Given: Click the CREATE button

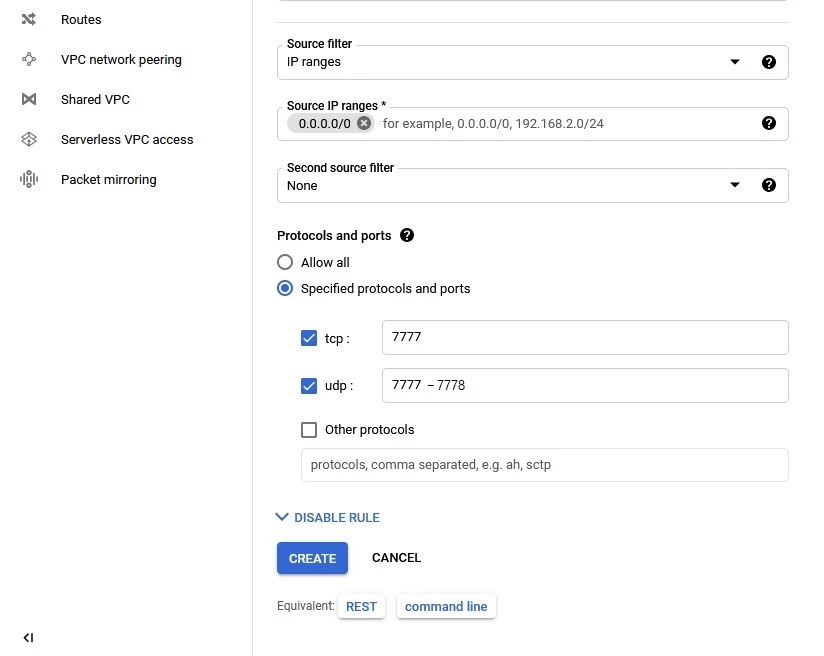Looking at the screenshot, I should 312,558.
